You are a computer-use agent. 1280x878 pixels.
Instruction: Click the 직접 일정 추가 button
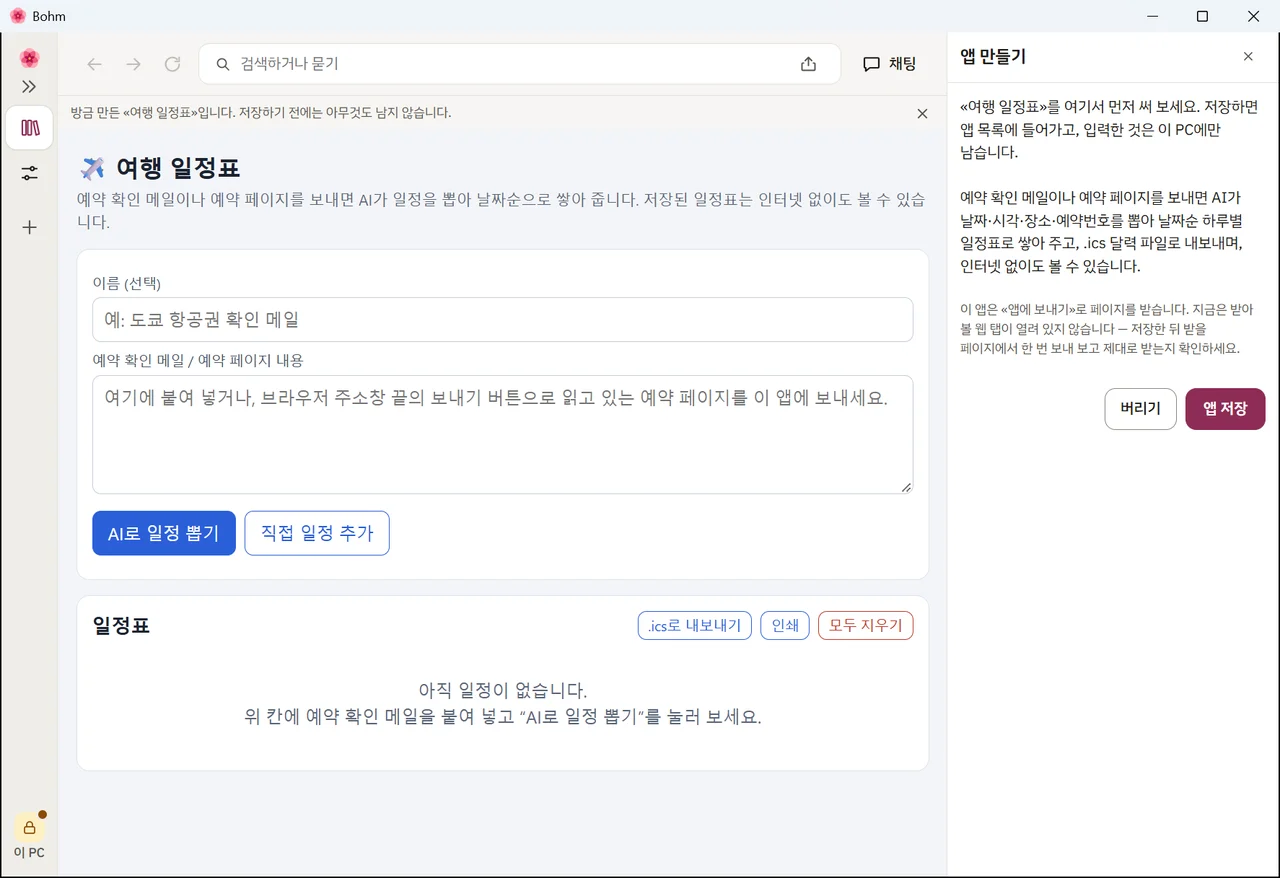tap(317, 533)
